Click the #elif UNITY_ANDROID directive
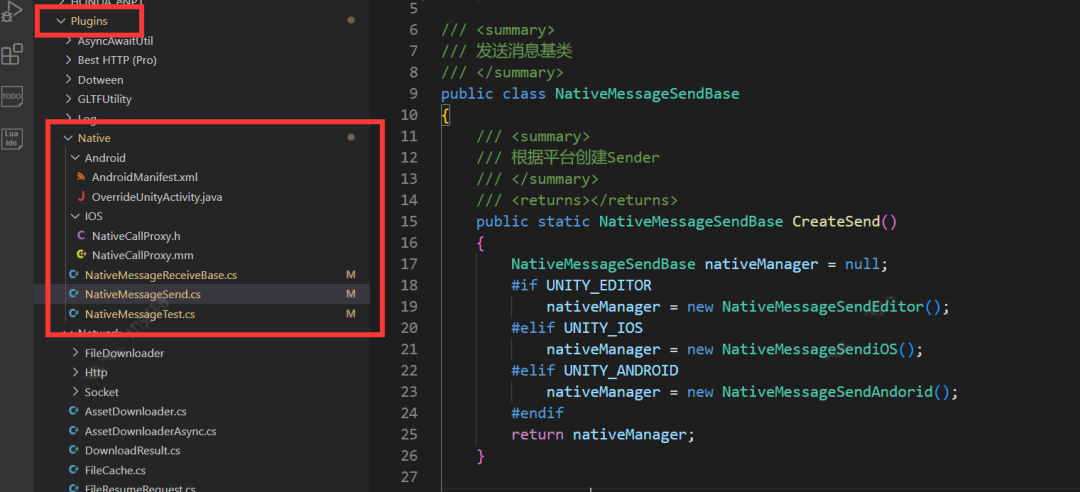 pyautogui.click(x=594, y=371)
